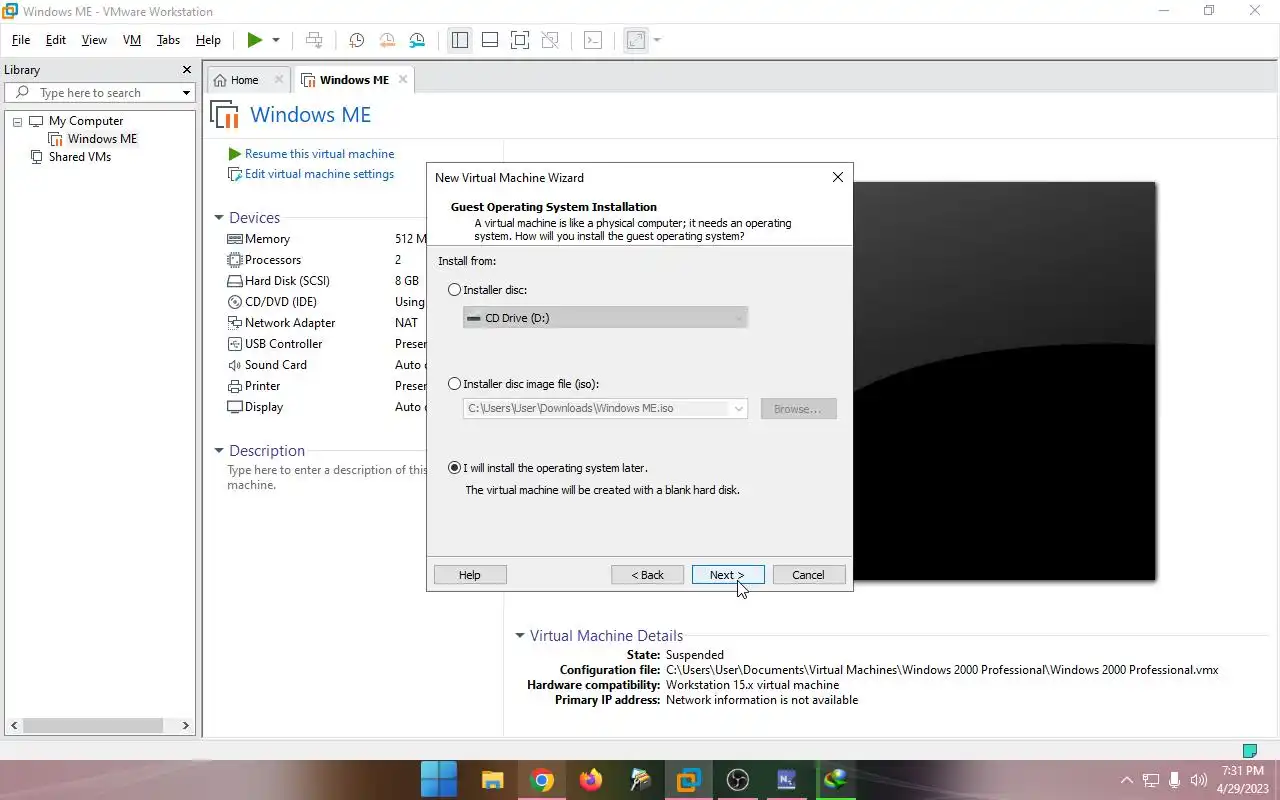
Task: Close the Windows ME tab
Action: click(x=403, y=80)
